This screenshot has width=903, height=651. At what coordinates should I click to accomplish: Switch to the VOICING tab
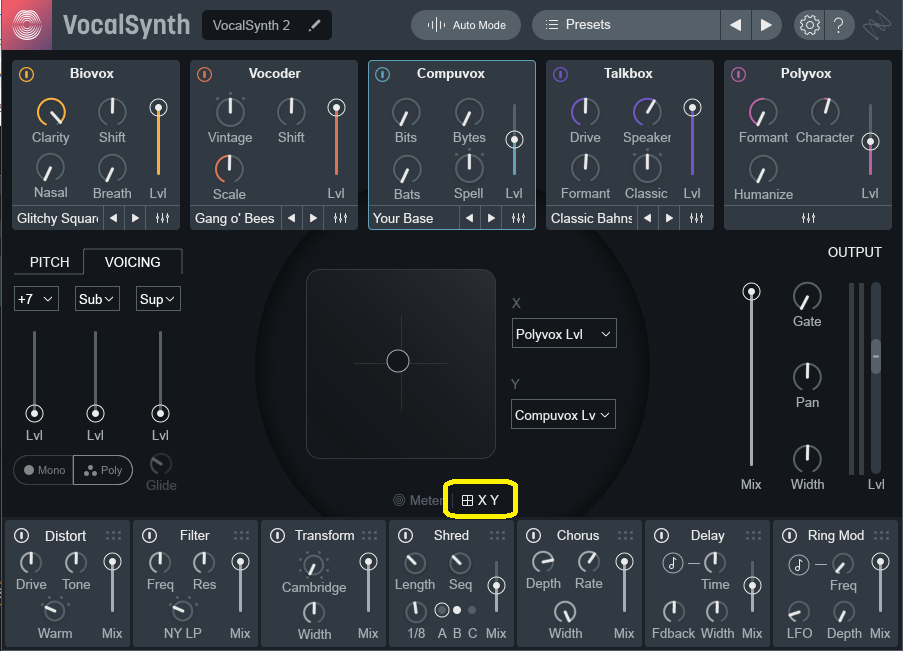pos(132,262)
